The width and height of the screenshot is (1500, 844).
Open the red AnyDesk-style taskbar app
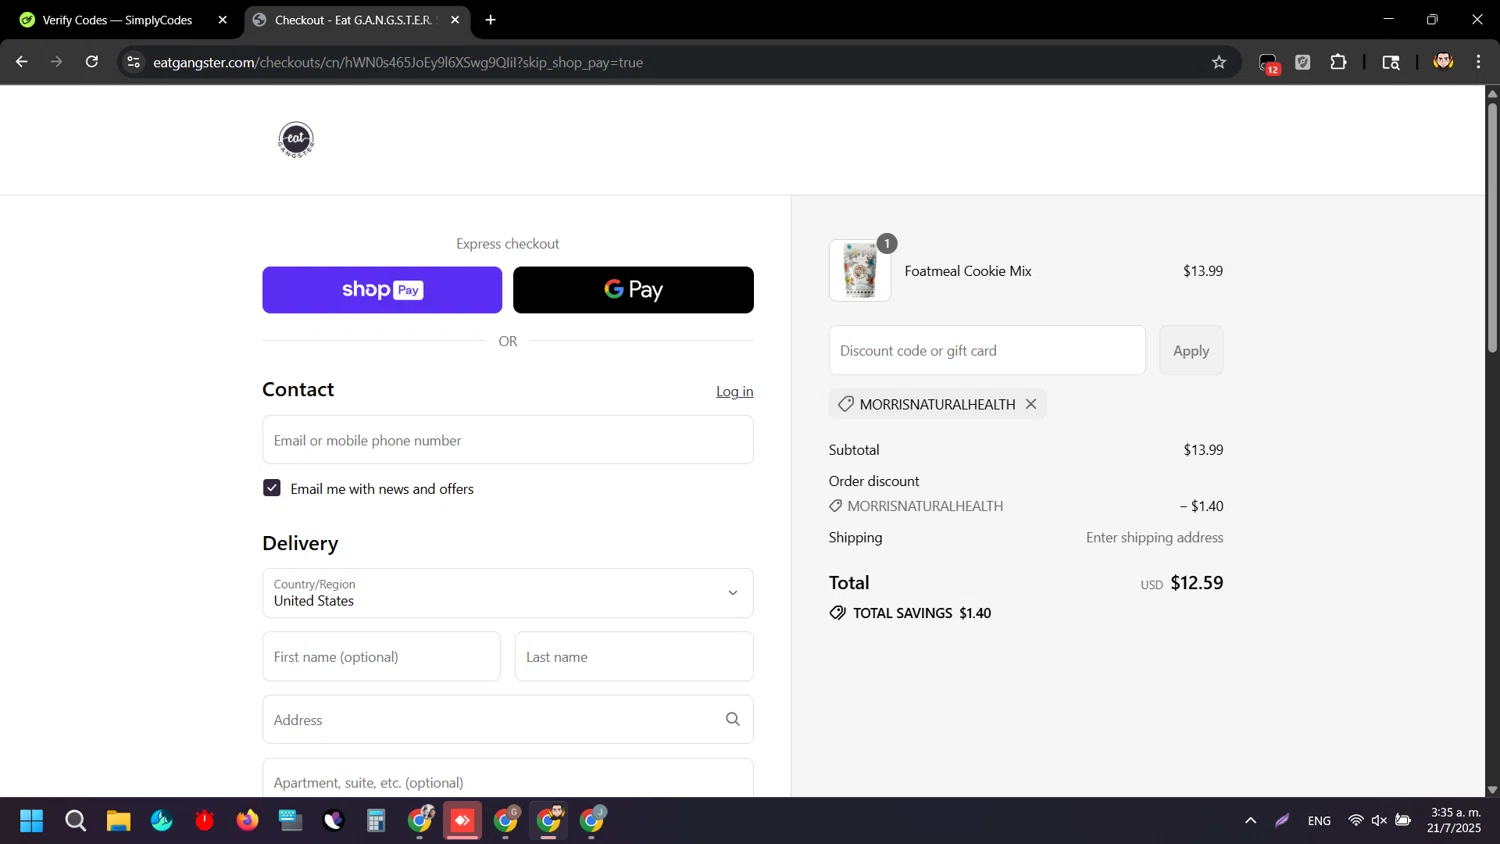[x=462, y=821]
